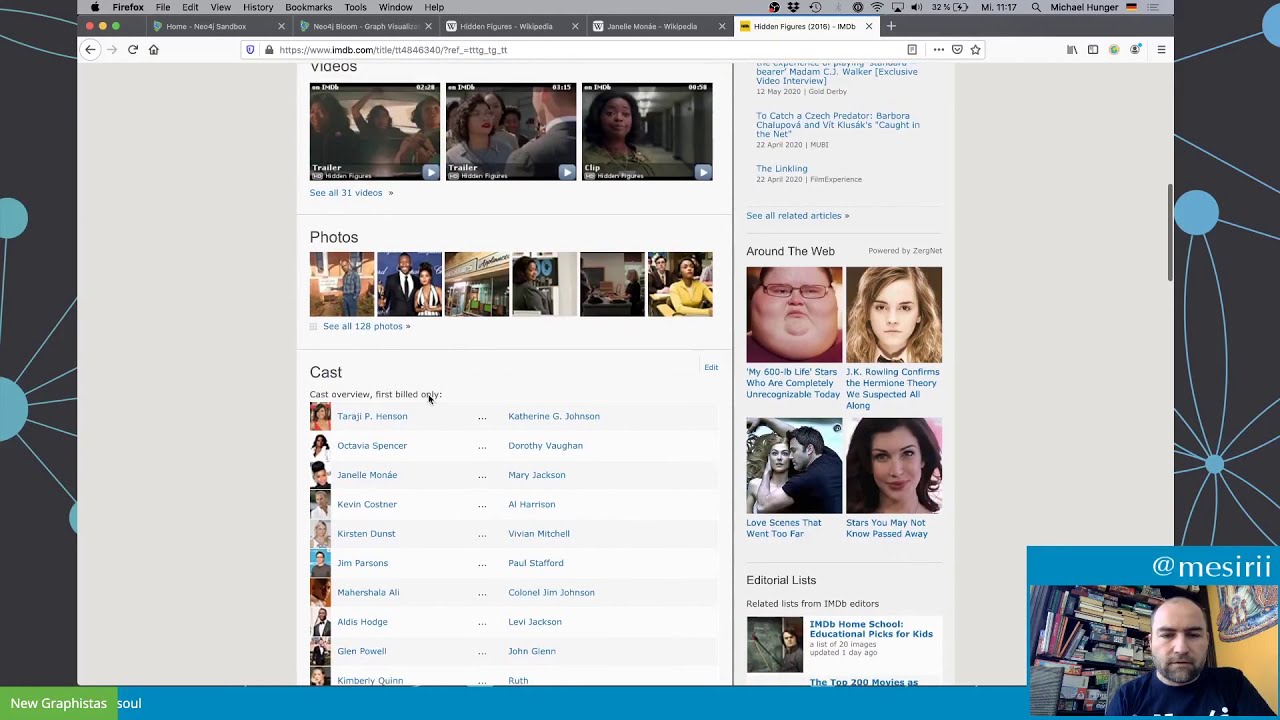Toggle reader view icon in address bar
The image size is (1280, 720).
[912, 50]
